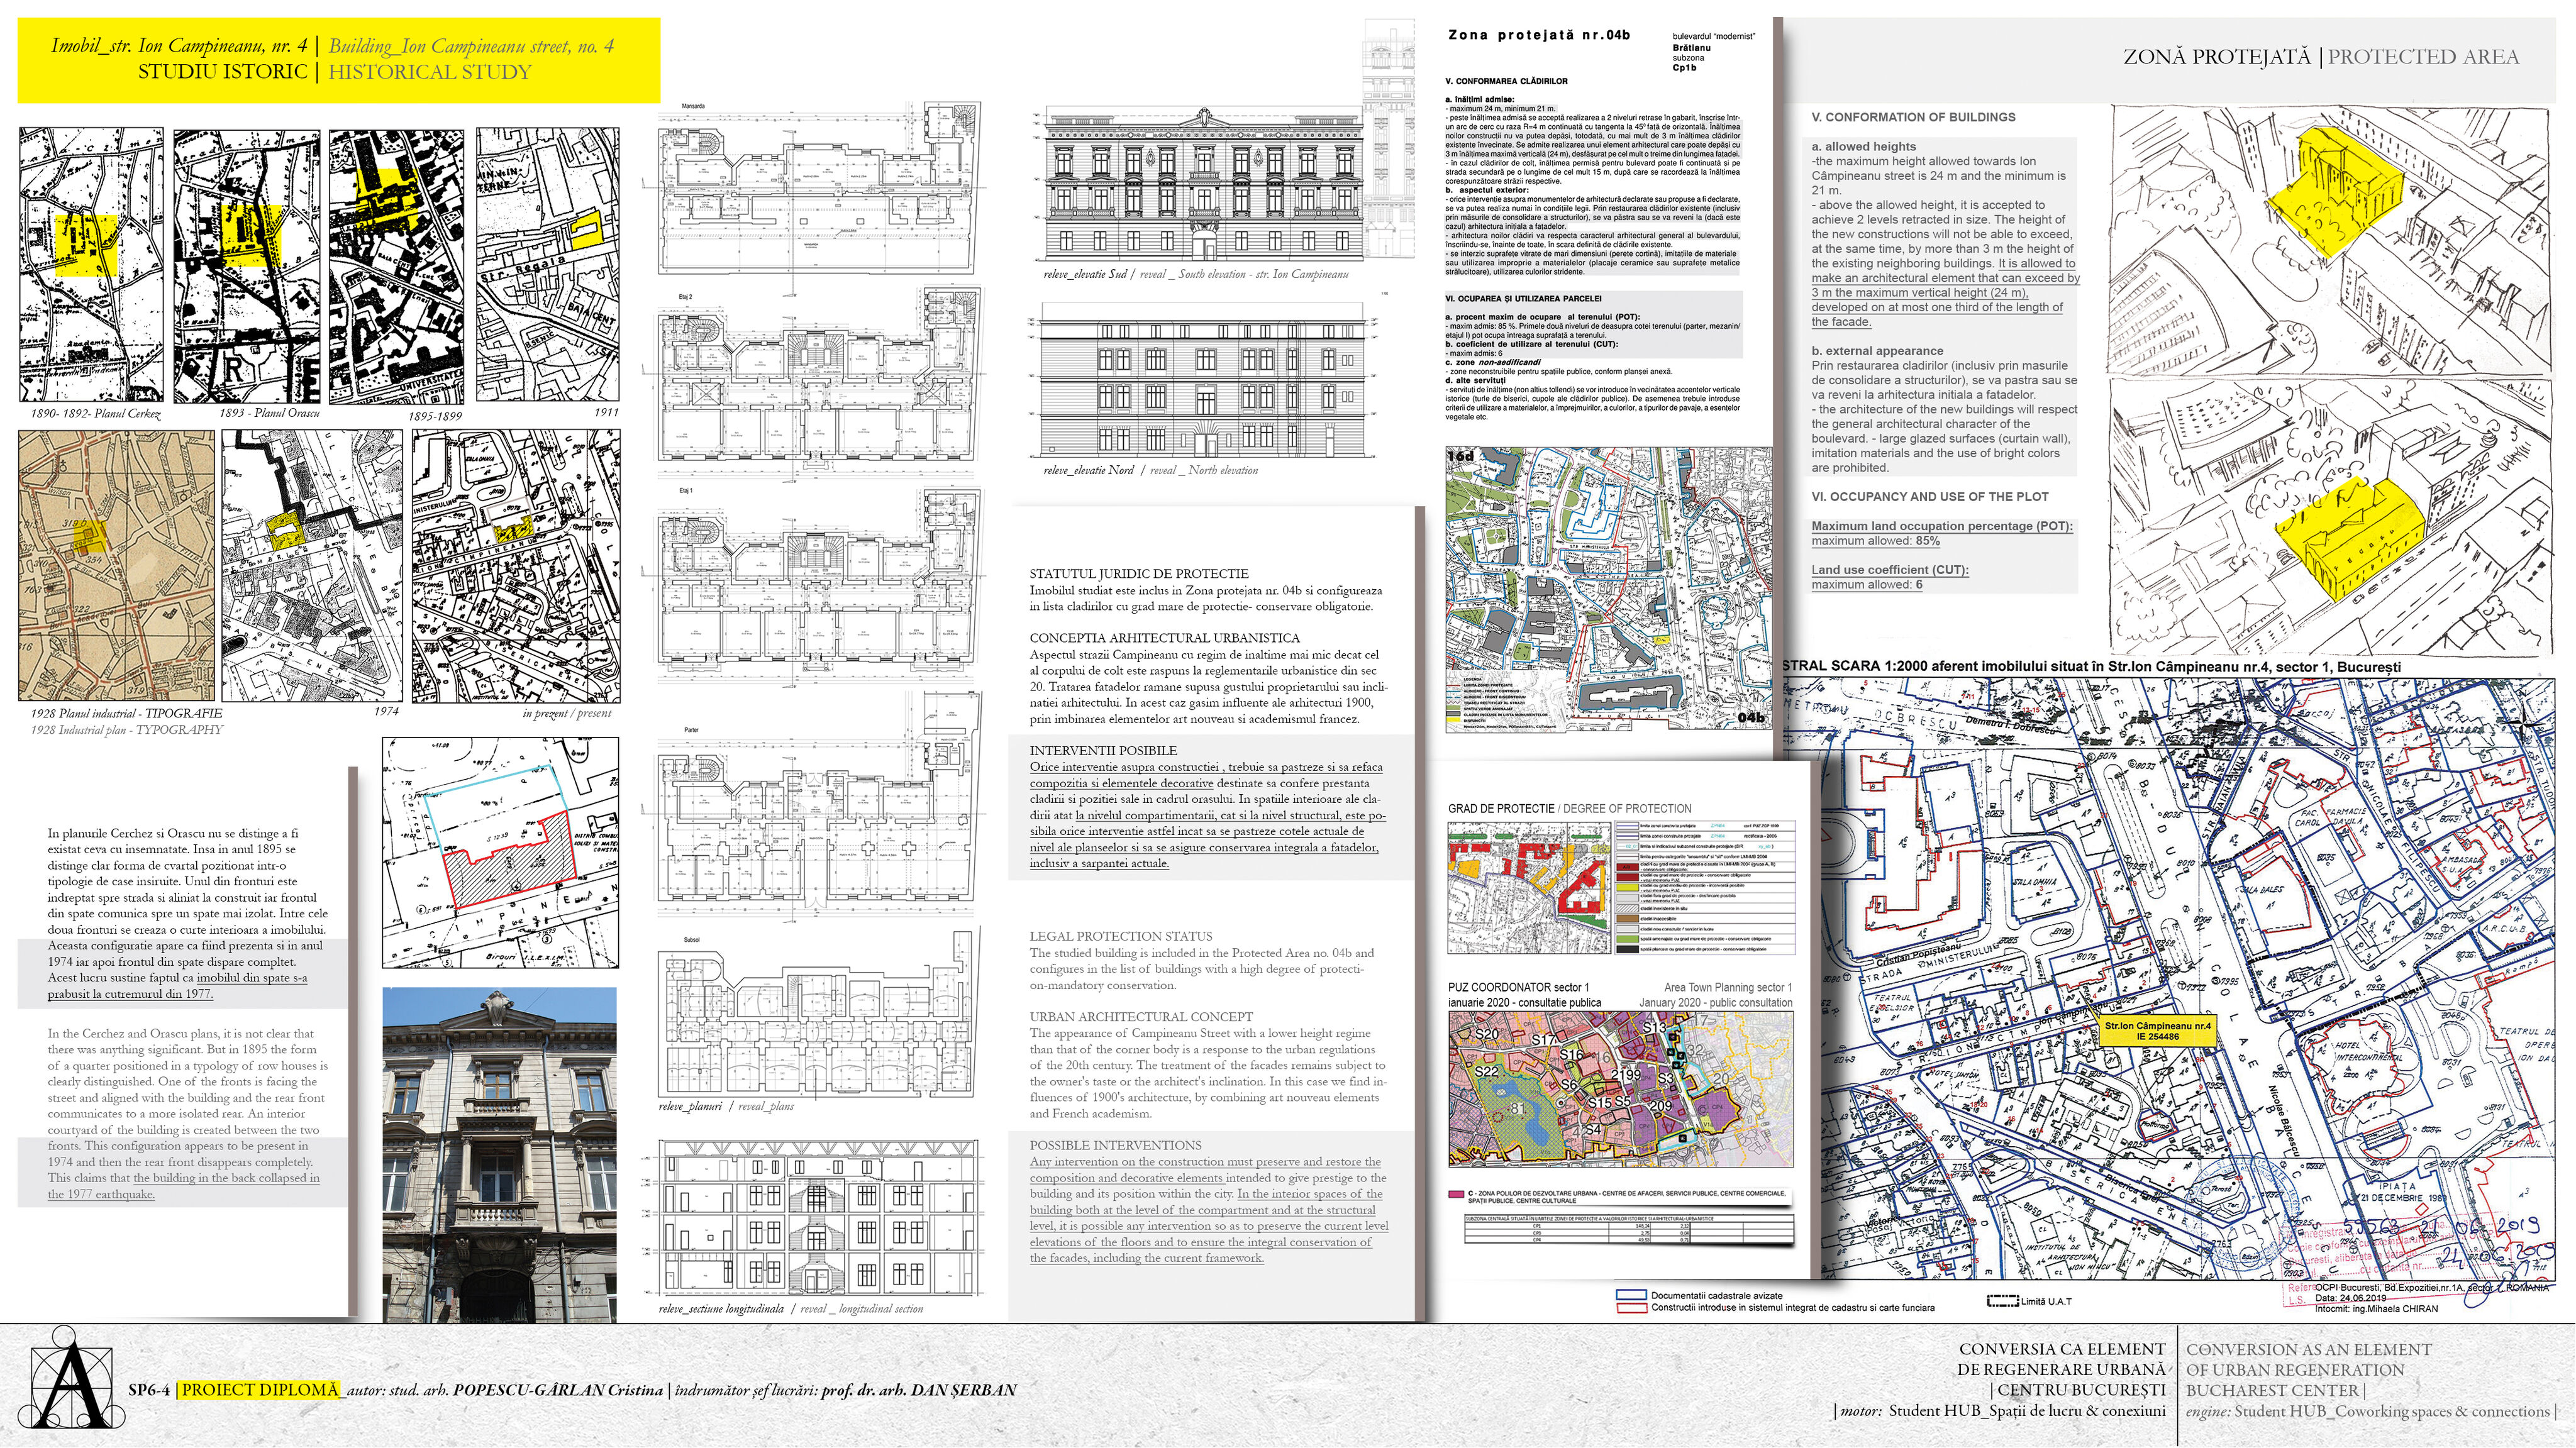This screenshot has height=1448, width=2576.
Task: Click the 'releve_planuri / reveal_plans' caption
Action: (x=726, y=1106)
